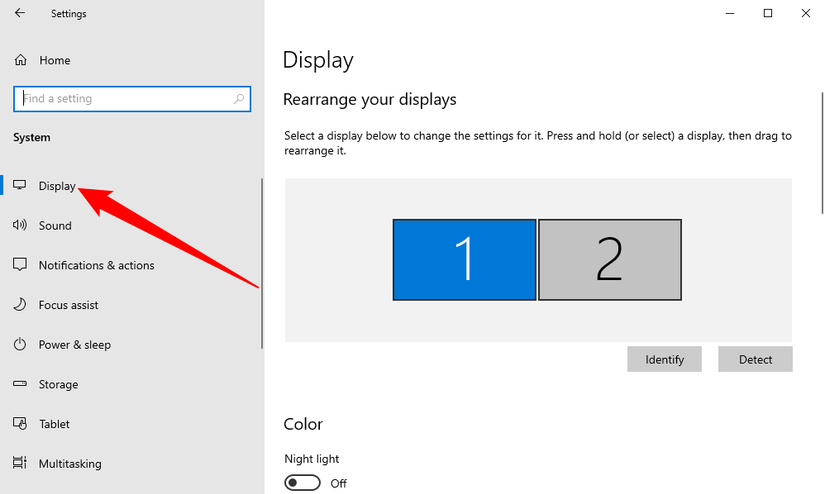Toggle the Night light switch

(x=303, y=482)
